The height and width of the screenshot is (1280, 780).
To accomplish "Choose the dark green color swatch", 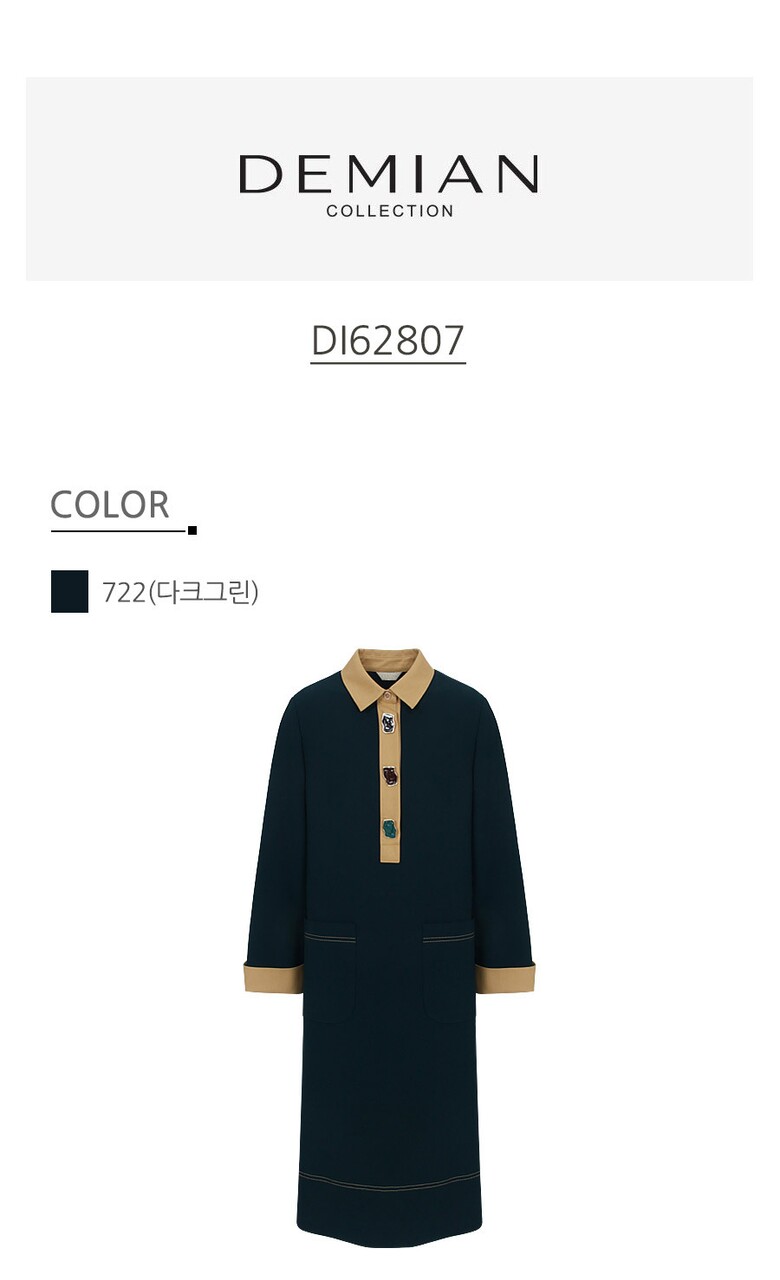I will 69,591.
